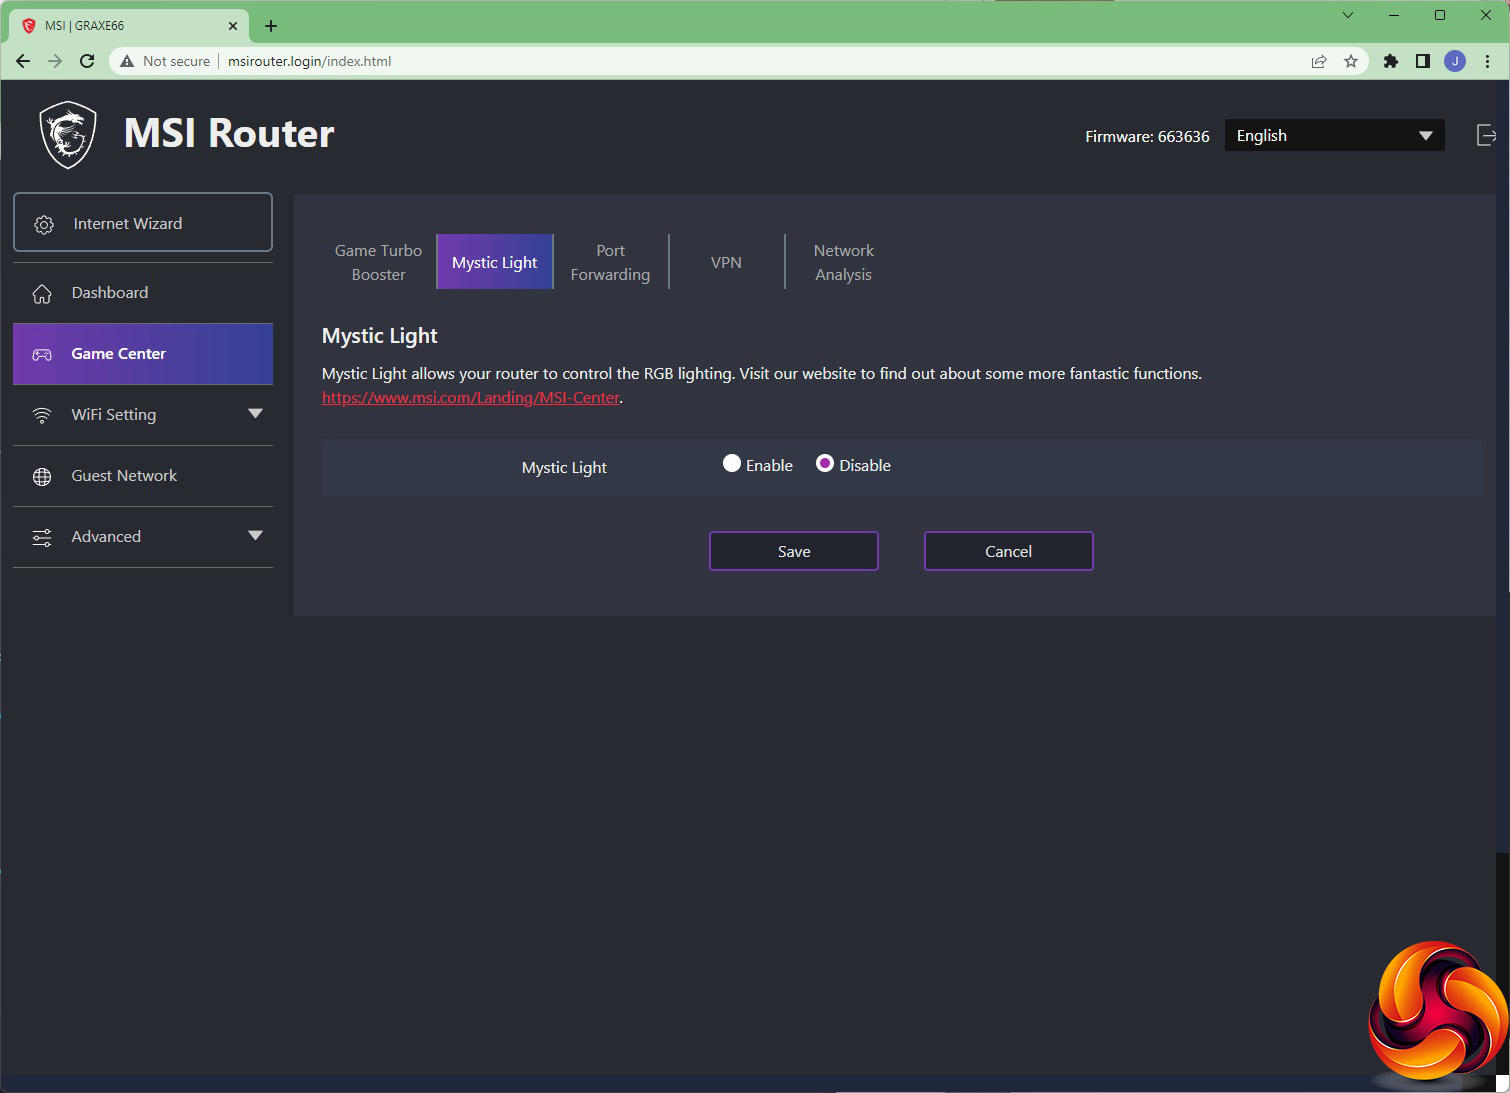Viewport: 1510px width, 1093px height.
Task: Open a new browser tab
Action: [271, 26]
